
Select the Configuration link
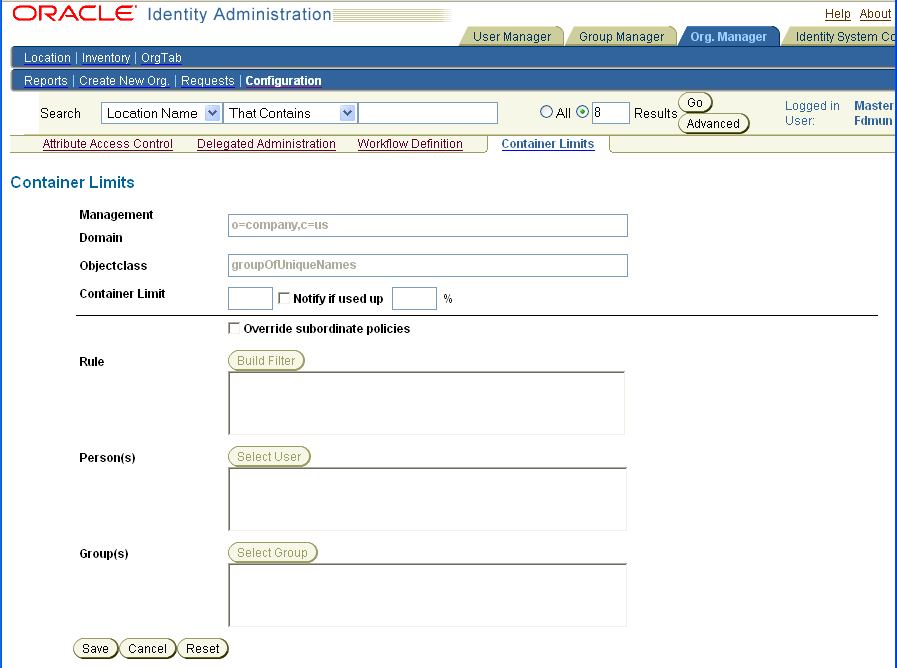point(283,81)
